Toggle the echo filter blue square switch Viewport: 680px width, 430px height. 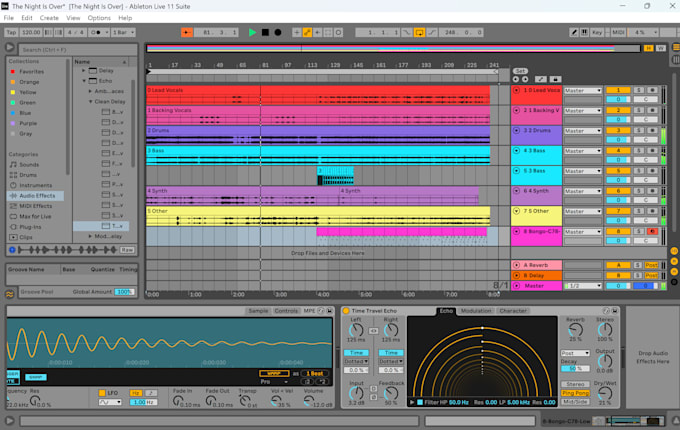pyautogui.click(x=420, y=402)
